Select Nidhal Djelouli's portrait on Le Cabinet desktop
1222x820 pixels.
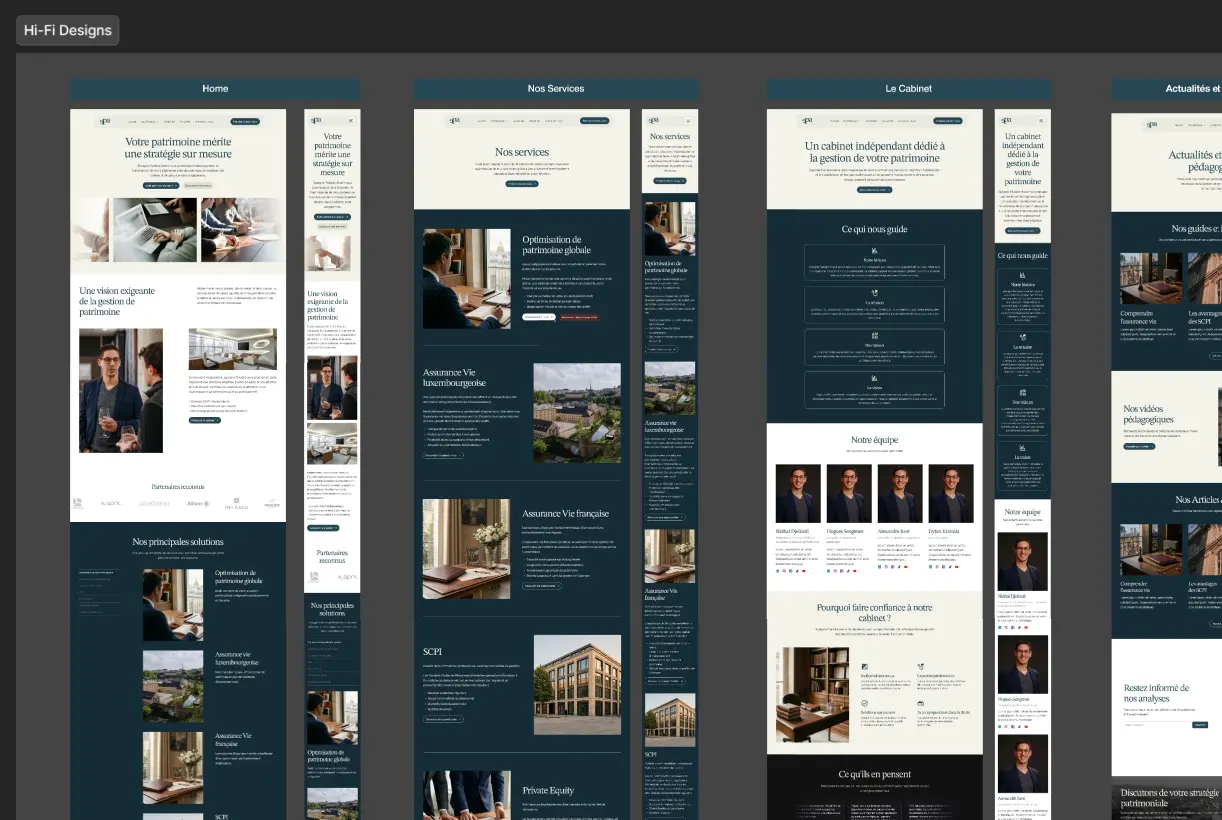click(798, 493)
